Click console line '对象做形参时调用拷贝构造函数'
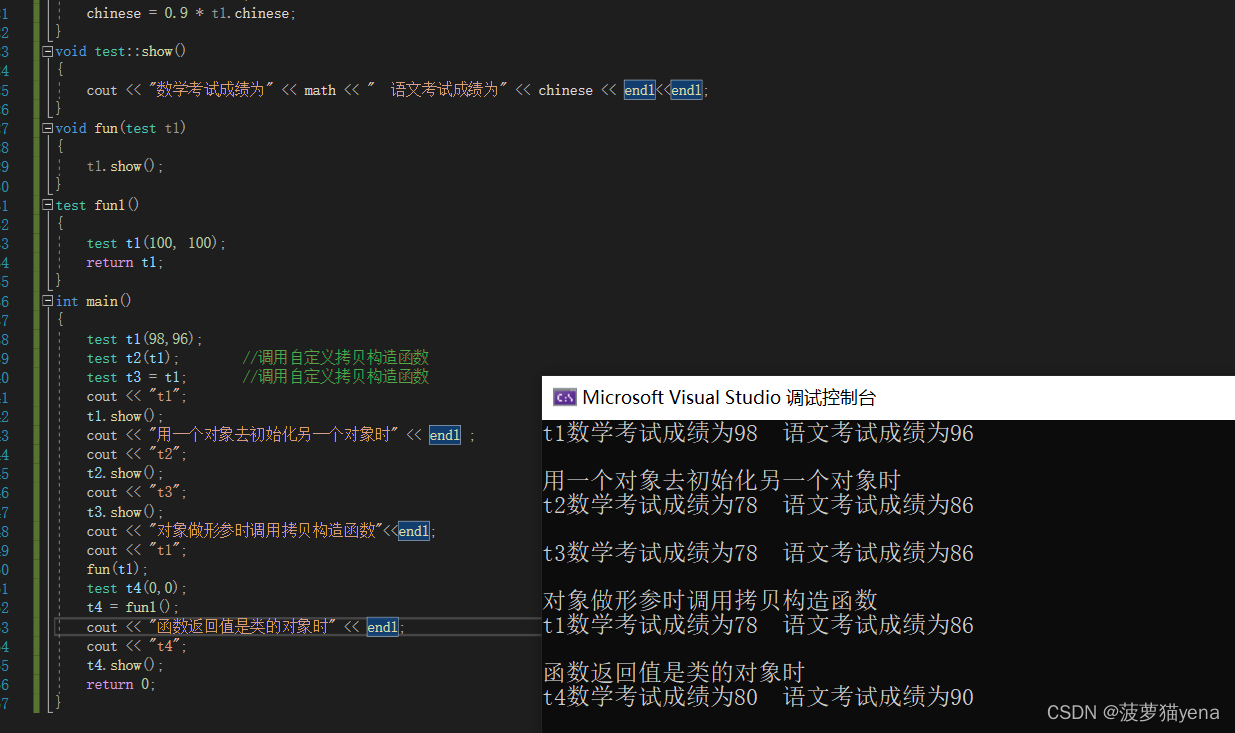The width and height of the screenshot is (1235, 733). pyautogui.click(x=710, y=601)
